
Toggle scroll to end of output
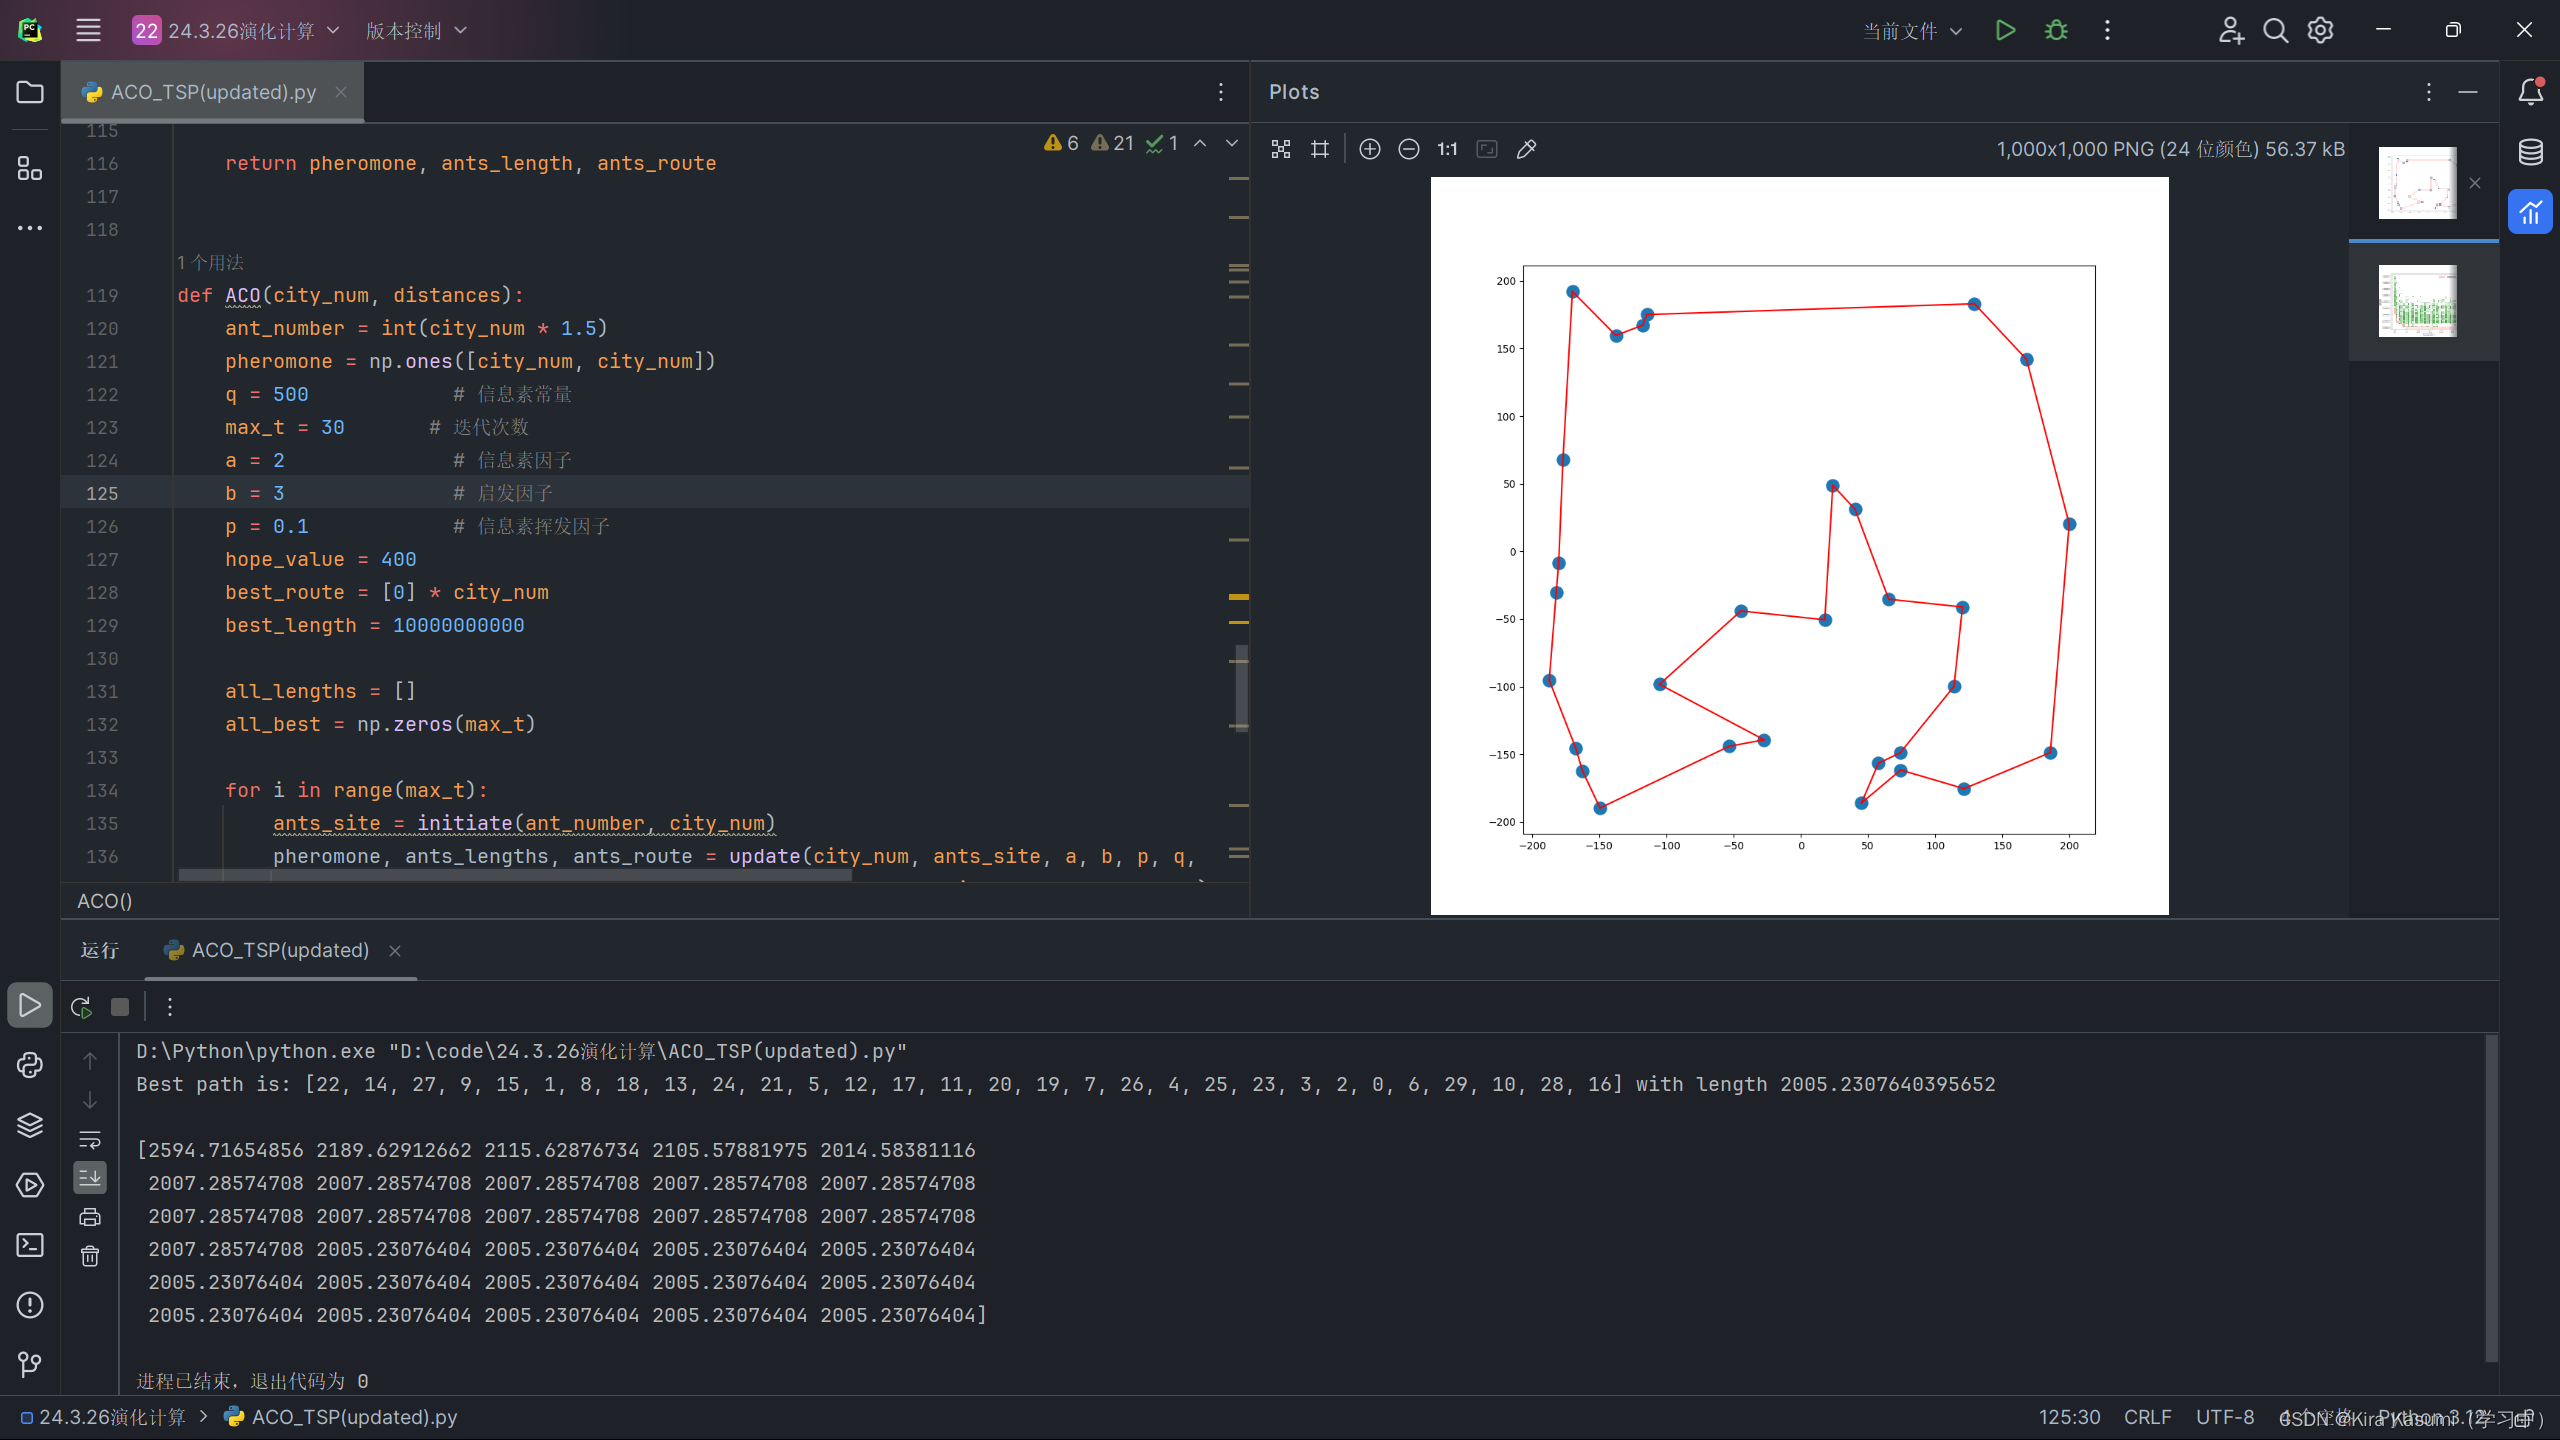(90, 1177)
